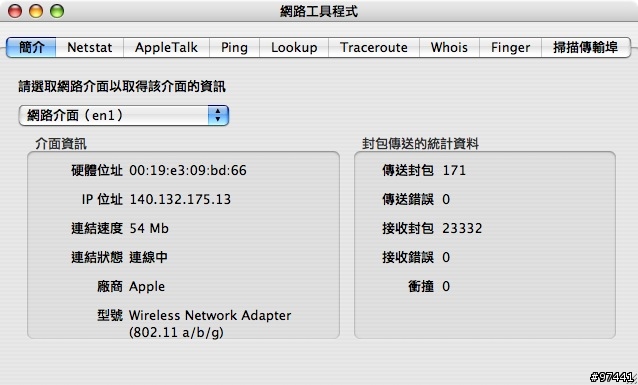
Task: Zoom window with green button
Action: coord(57,11)
